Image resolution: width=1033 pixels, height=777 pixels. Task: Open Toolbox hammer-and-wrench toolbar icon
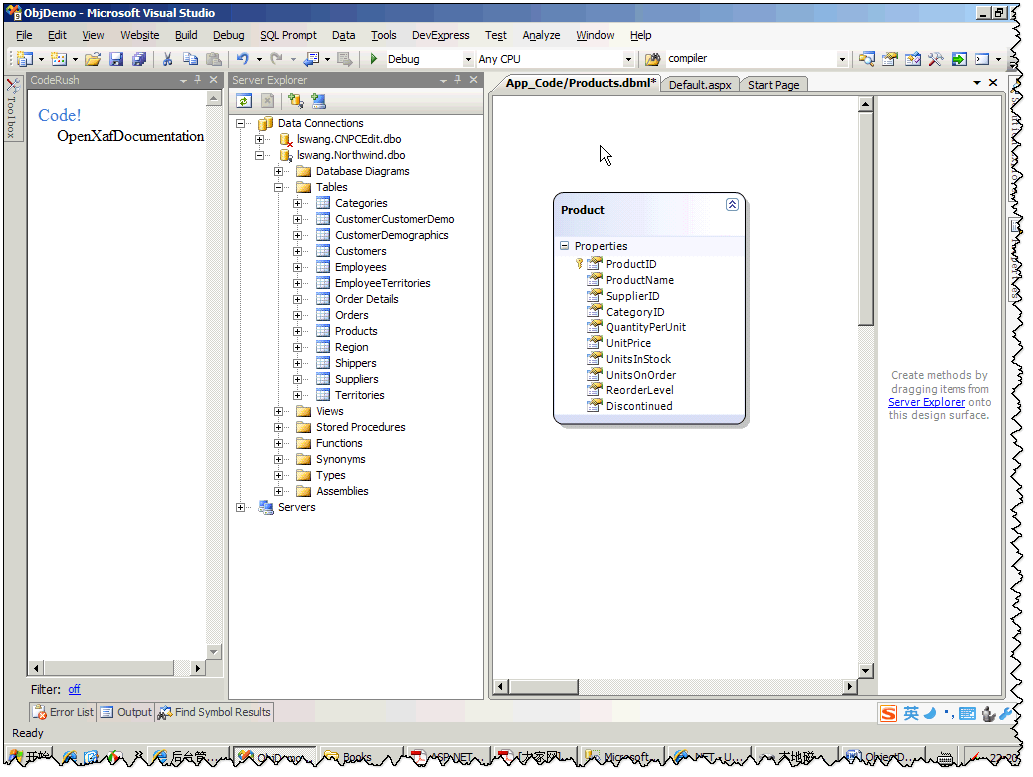click(935, 59)
